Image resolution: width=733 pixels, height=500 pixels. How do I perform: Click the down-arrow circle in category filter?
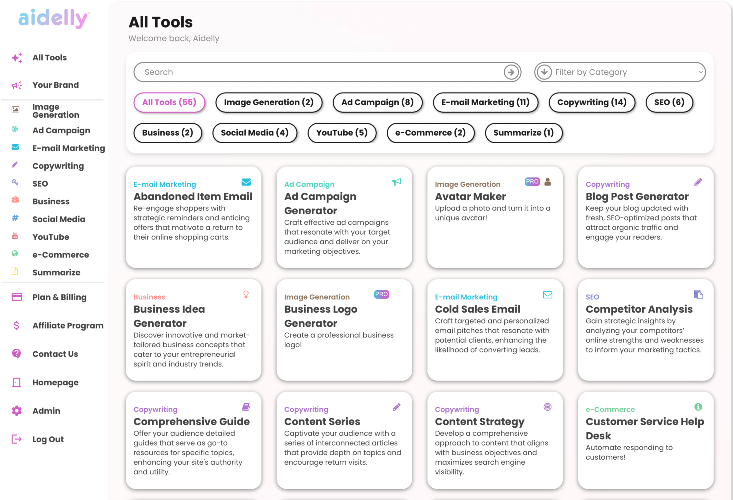(x=544, y=72)
